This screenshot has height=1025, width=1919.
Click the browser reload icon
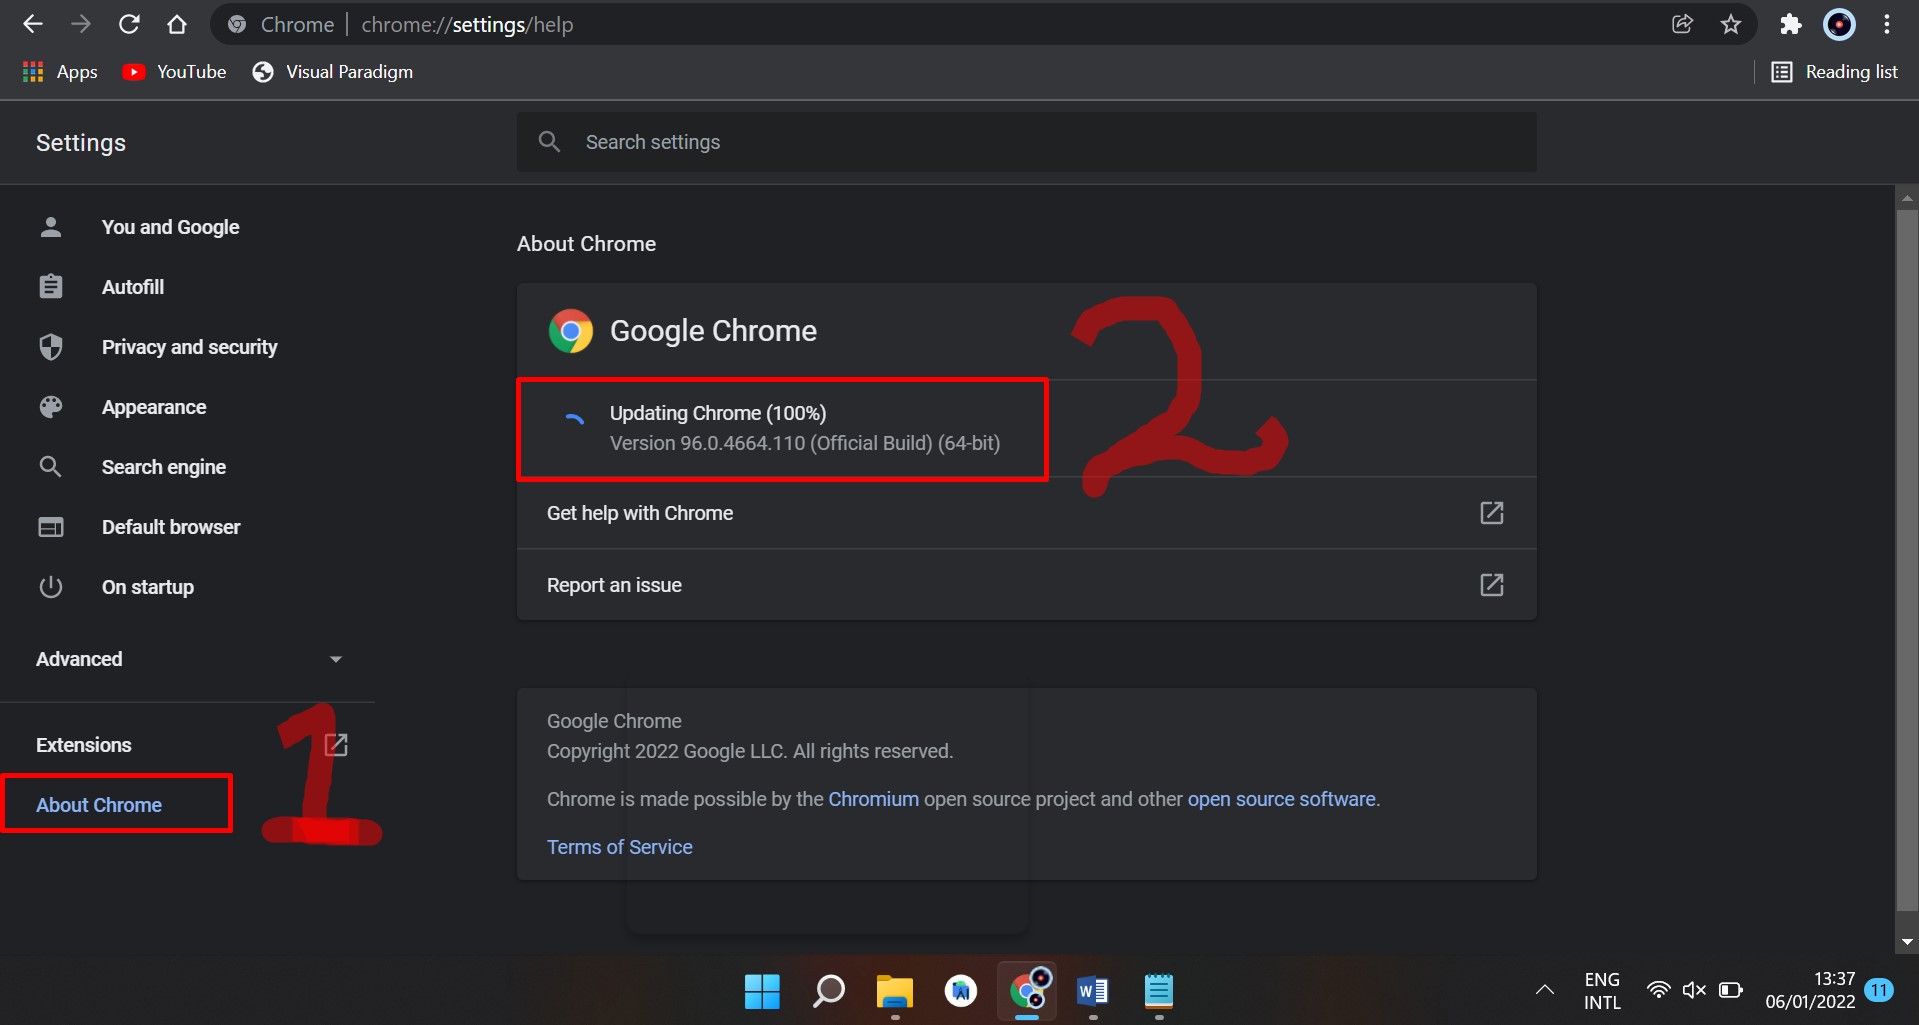click(x=129, y=24)
